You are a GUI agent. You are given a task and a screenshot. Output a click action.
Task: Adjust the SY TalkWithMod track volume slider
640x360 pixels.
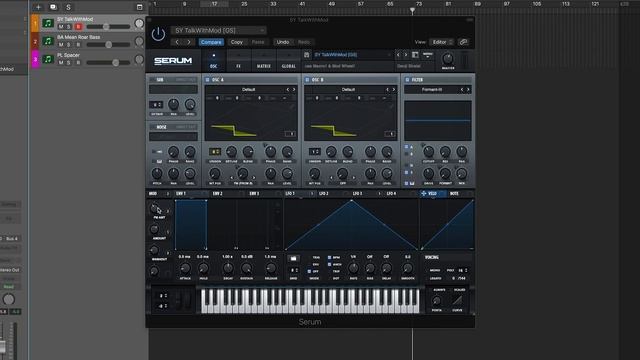point(108,27)
